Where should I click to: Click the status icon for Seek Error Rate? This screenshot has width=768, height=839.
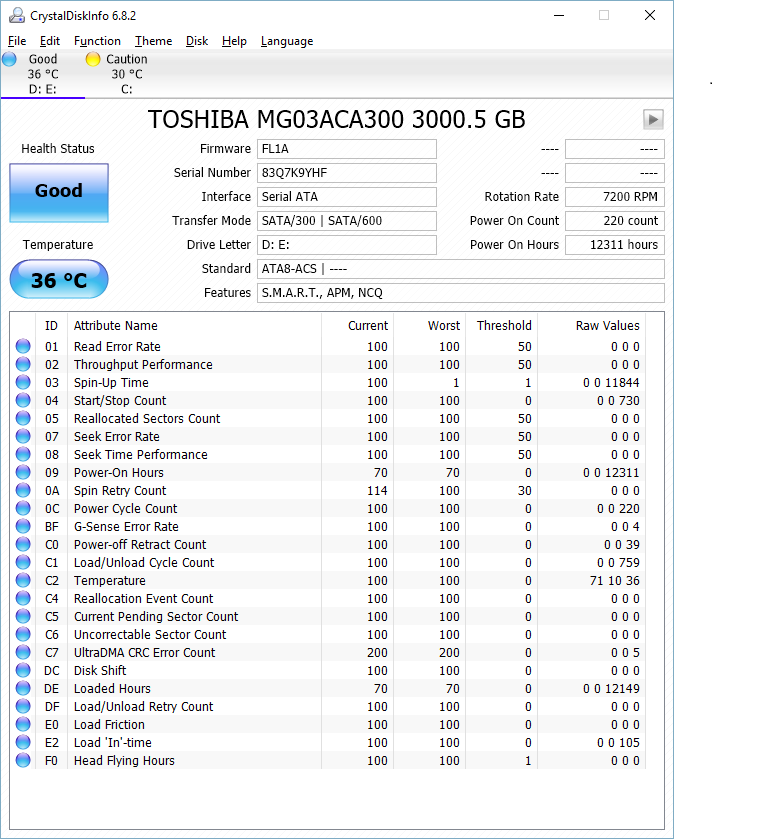tap(23, 436)
